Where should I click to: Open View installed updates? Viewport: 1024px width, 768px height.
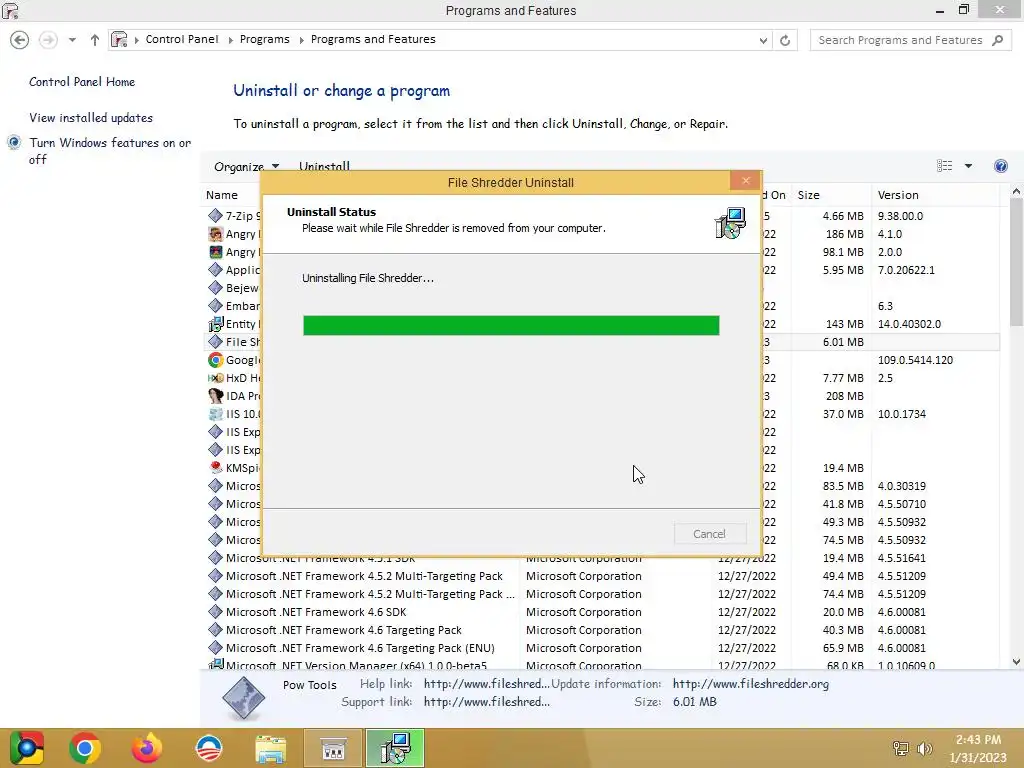[91, 118]
